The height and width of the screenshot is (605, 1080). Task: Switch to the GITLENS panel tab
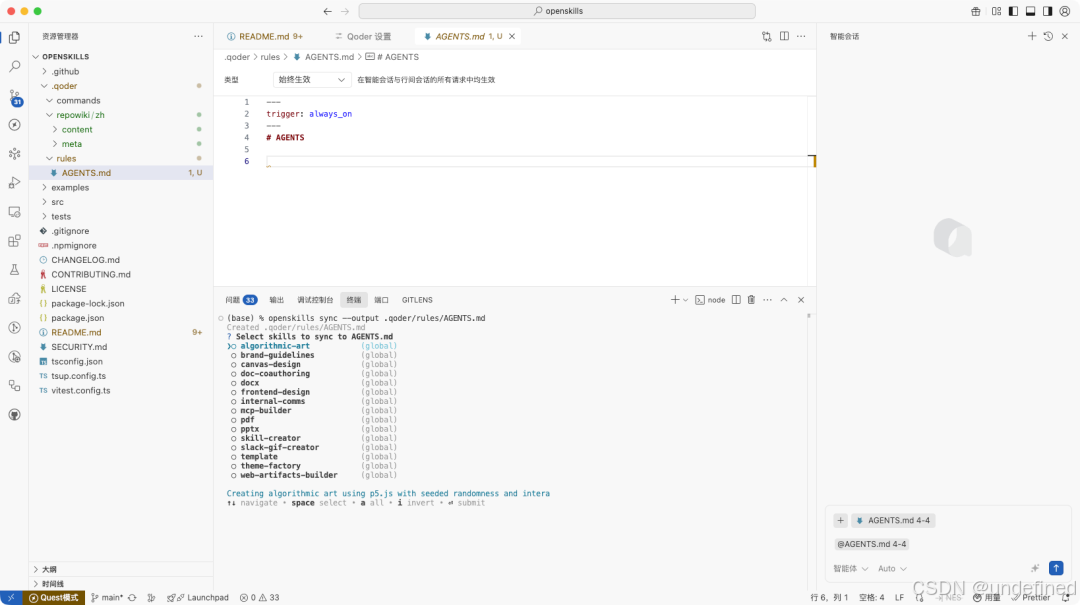point(417,300)
